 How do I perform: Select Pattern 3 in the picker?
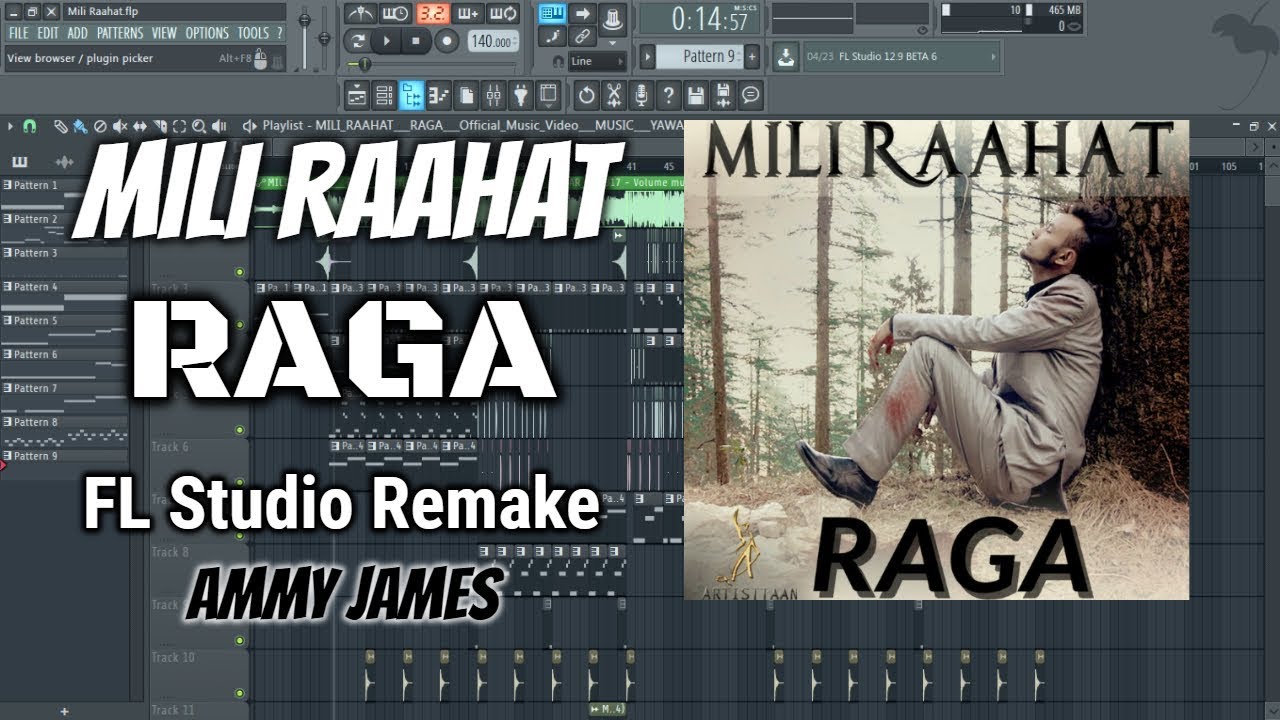(64, 253)
